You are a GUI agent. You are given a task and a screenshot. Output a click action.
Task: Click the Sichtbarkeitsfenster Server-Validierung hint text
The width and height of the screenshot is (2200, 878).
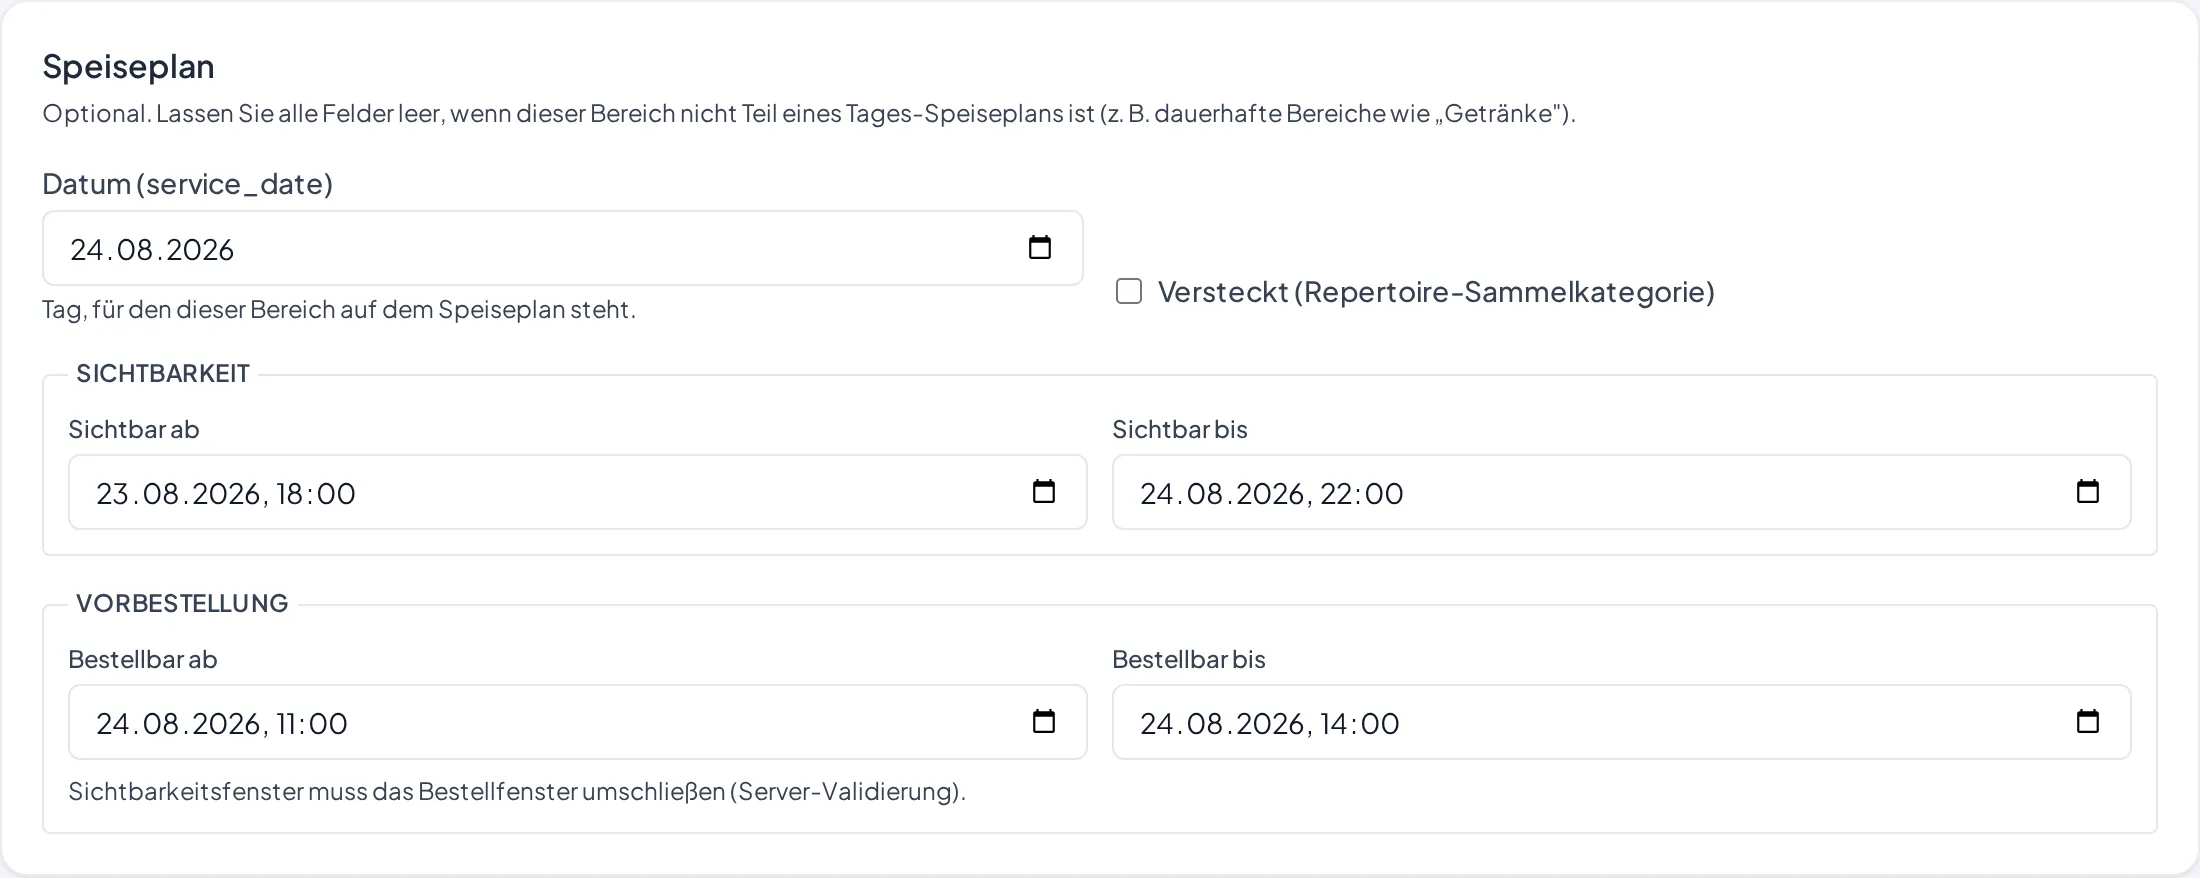point(517,792)
